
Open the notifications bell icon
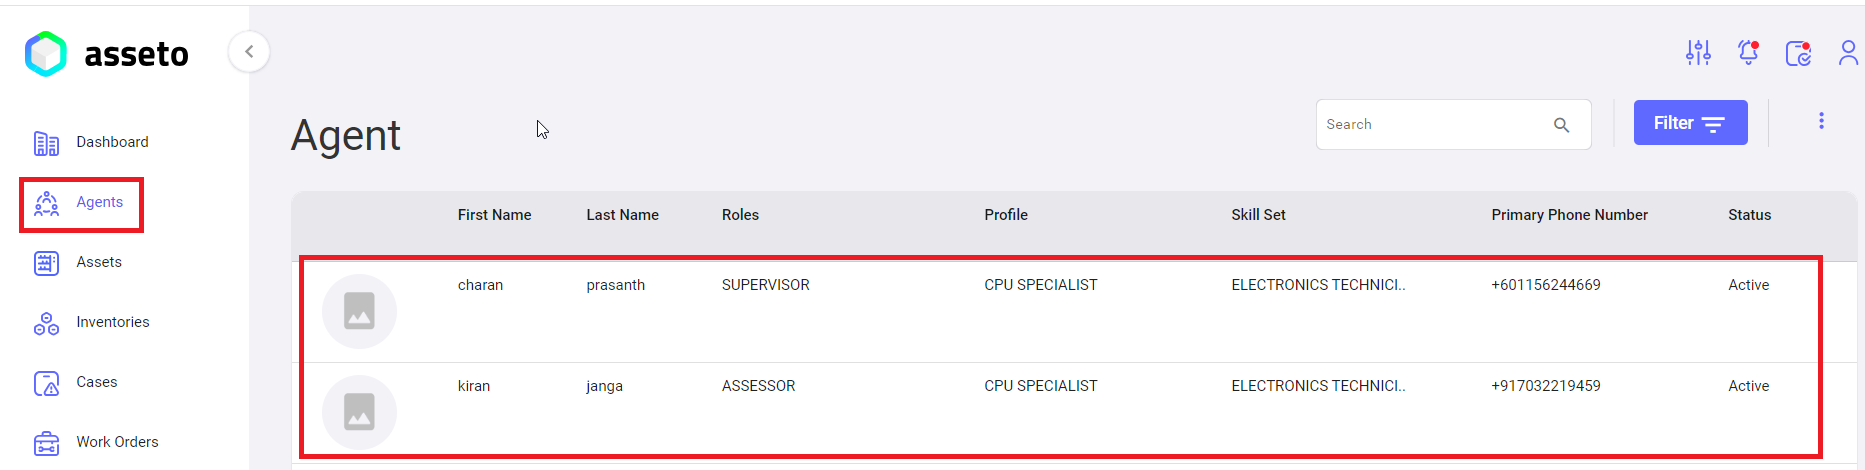tap(1748, 53)
